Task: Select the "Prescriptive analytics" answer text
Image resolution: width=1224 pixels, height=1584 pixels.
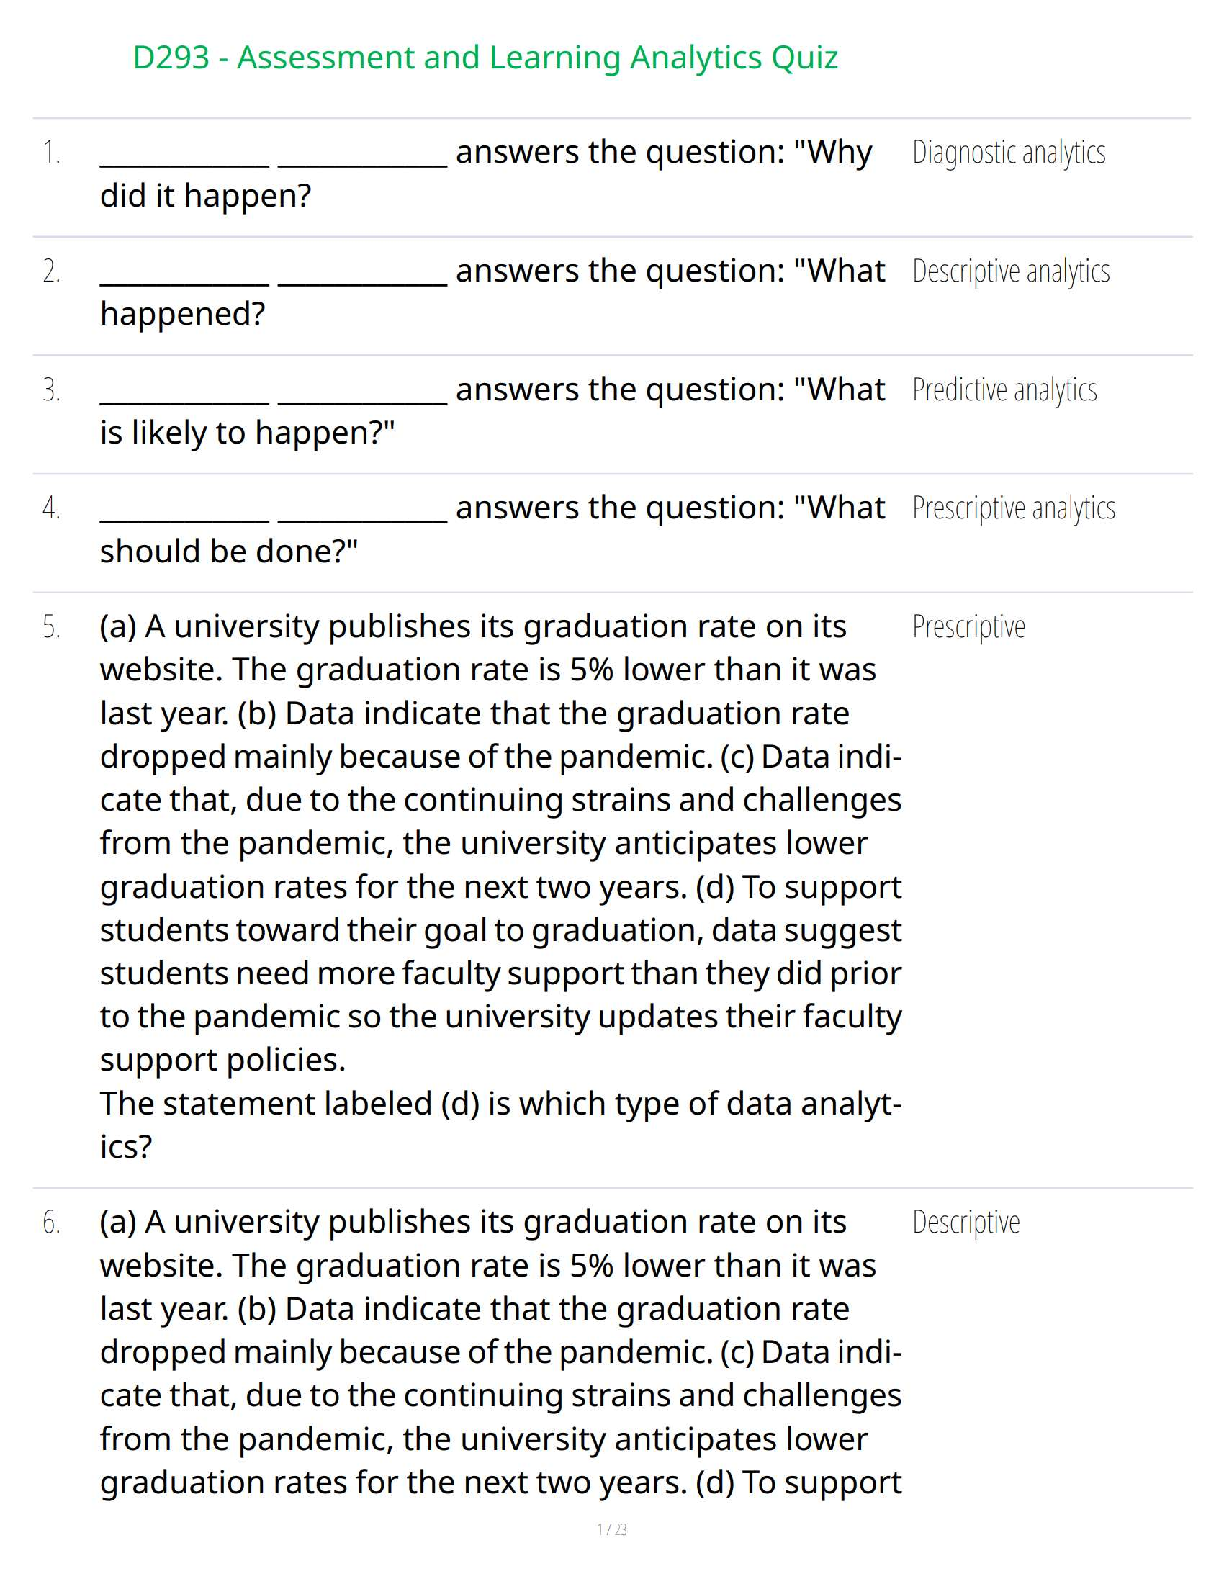Action: tap(1013, 509)
